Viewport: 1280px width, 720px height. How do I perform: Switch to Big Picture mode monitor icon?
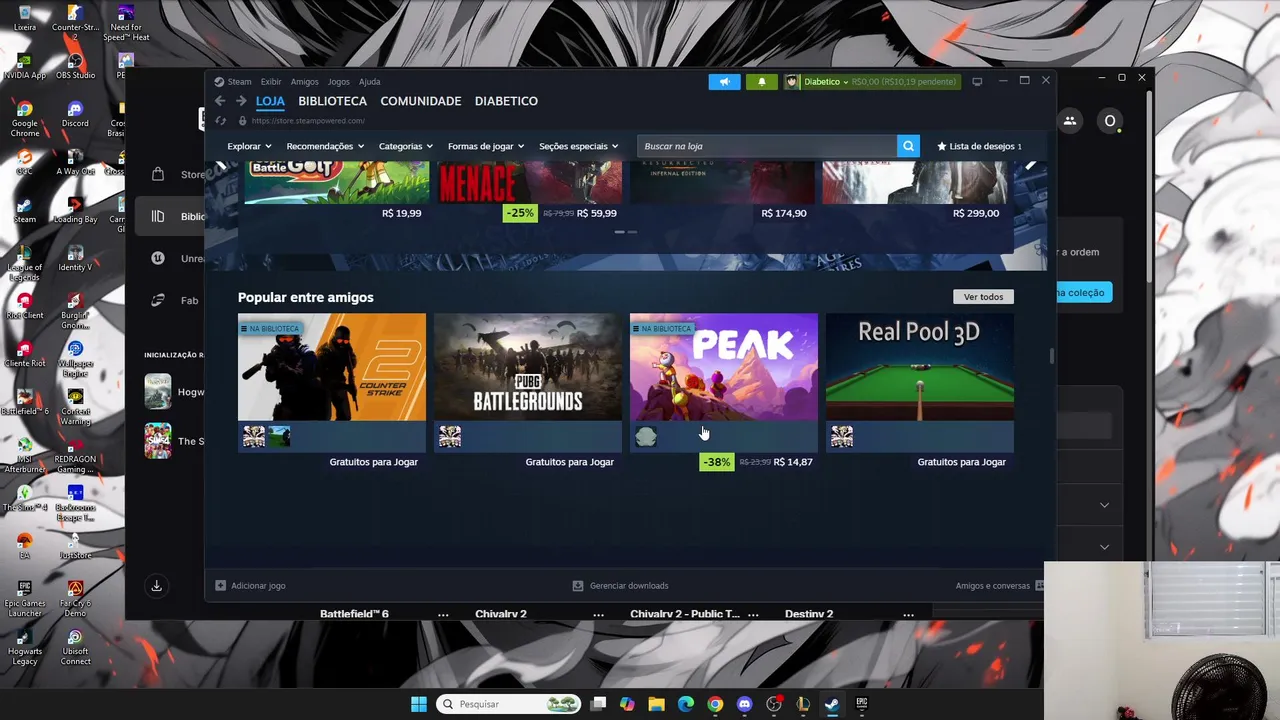[977, 82]
